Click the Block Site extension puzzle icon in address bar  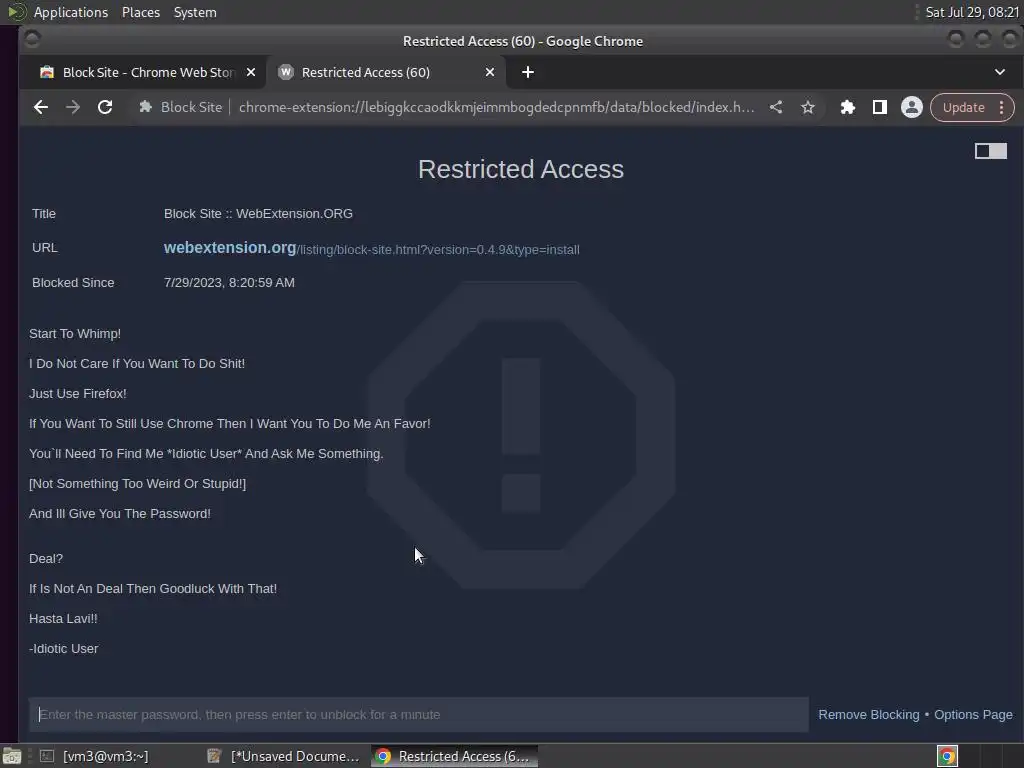[x=145, y=107]
